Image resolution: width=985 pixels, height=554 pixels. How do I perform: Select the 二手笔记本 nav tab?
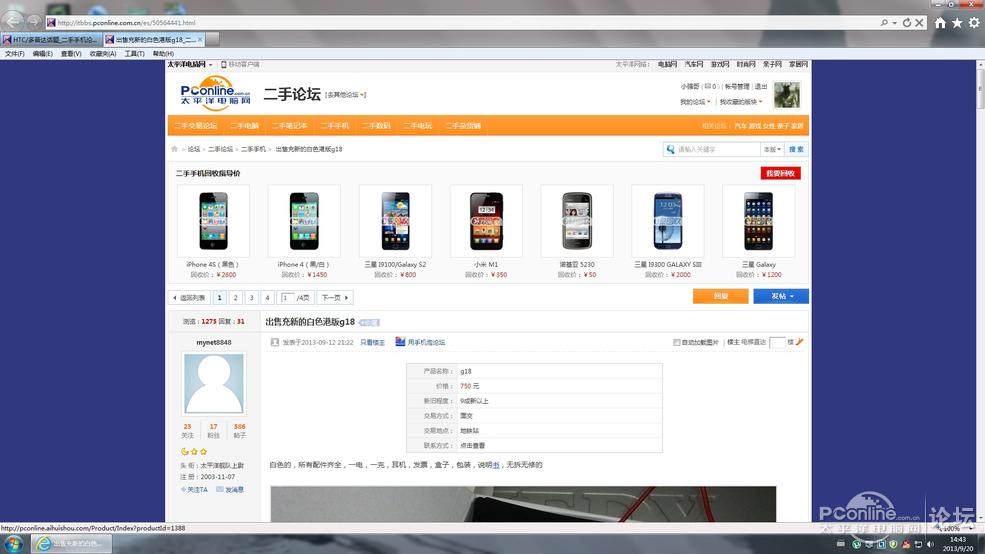point(290,126)
